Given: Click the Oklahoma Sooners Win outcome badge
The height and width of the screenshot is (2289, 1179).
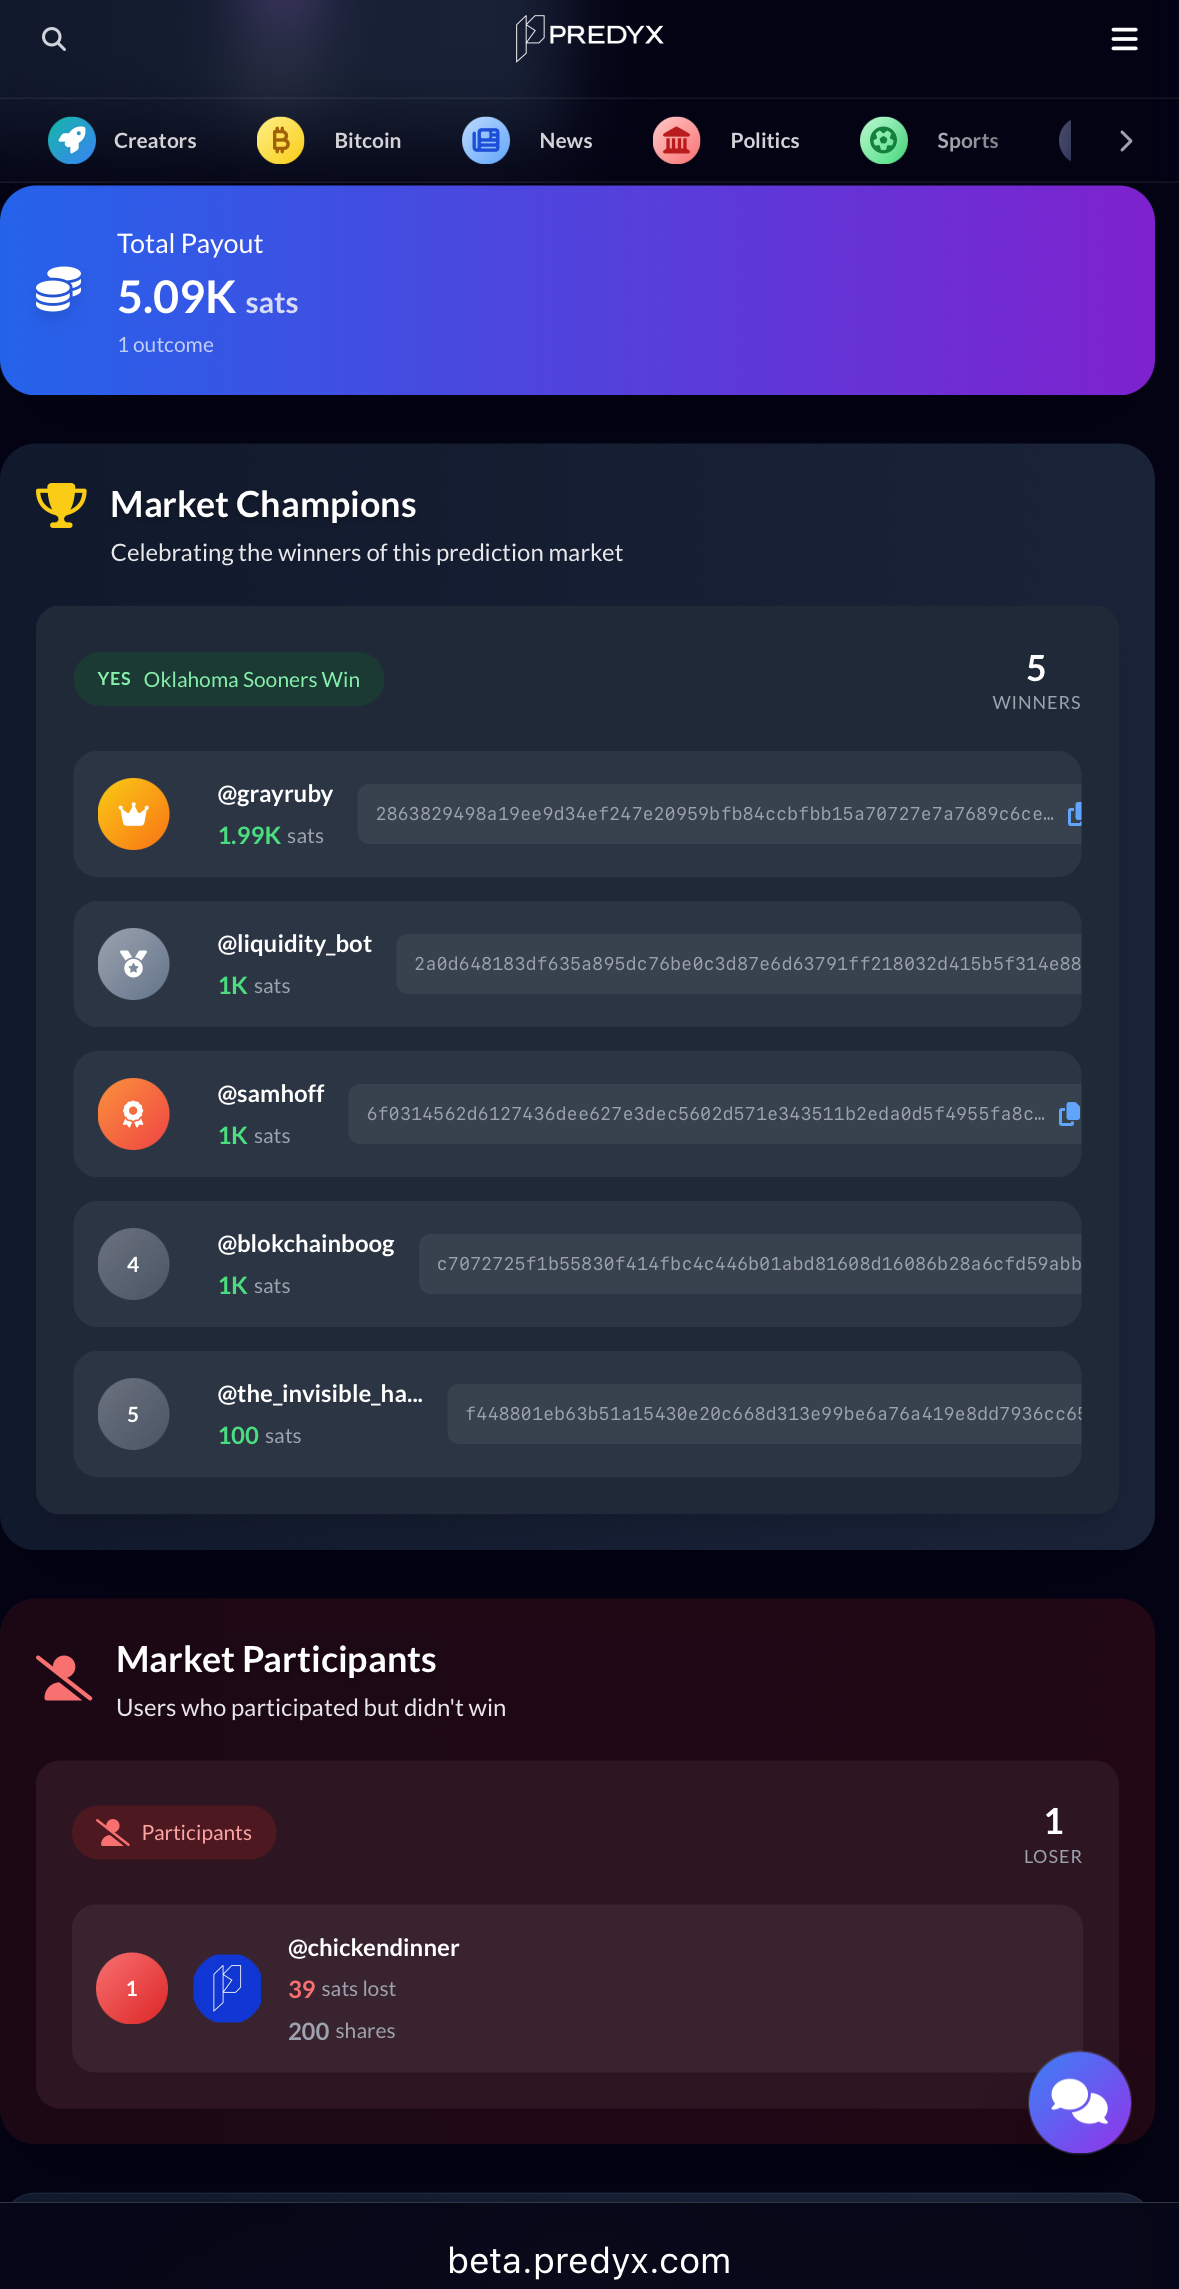Looking at the screenshot, I should pyautogui.click(x=229, y=679).
